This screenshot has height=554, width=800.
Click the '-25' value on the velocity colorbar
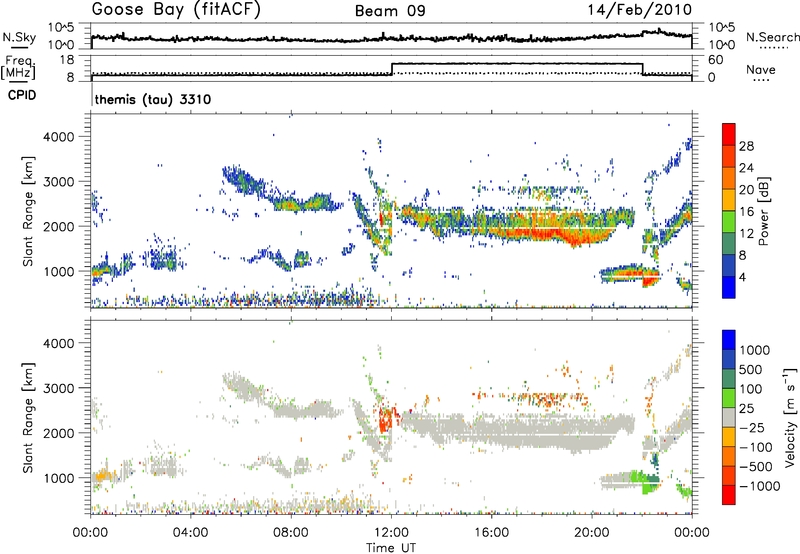(x=752, y=427)
